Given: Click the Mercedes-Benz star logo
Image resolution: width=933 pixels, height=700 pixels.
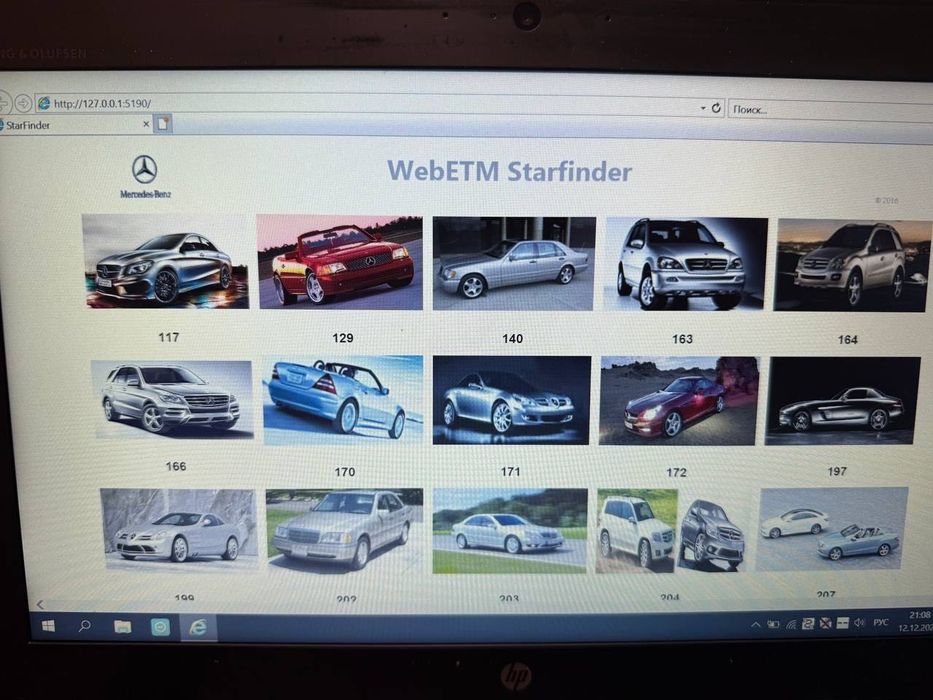Looking at the screenshot, I should [x=145, y=170].
